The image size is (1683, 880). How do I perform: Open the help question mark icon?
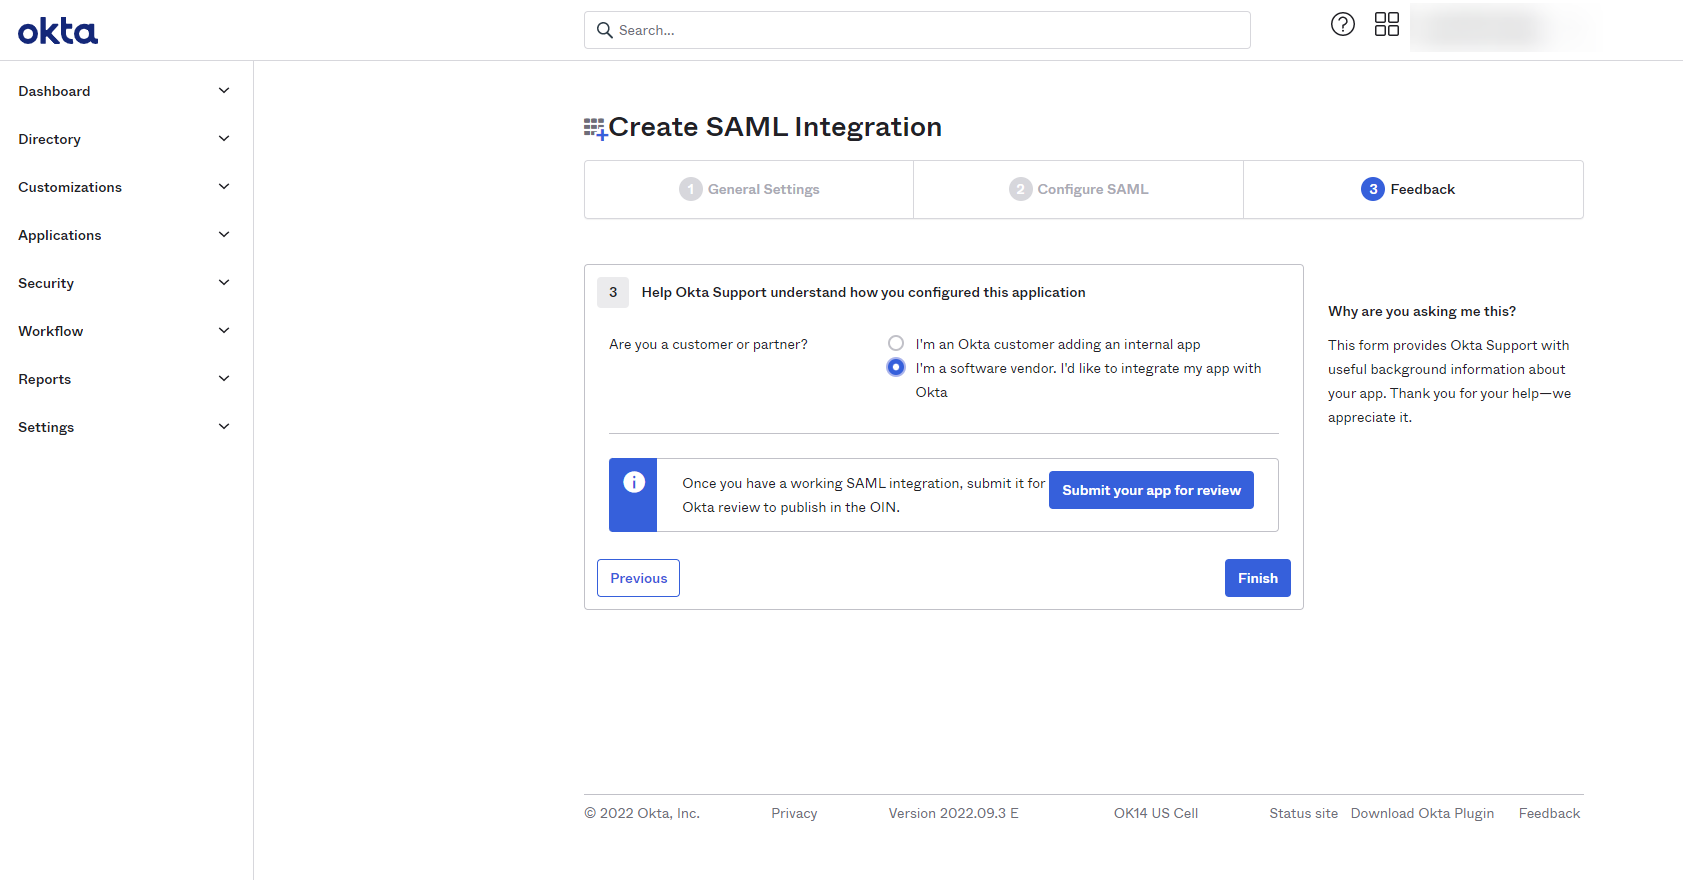tap(1342, 24)
